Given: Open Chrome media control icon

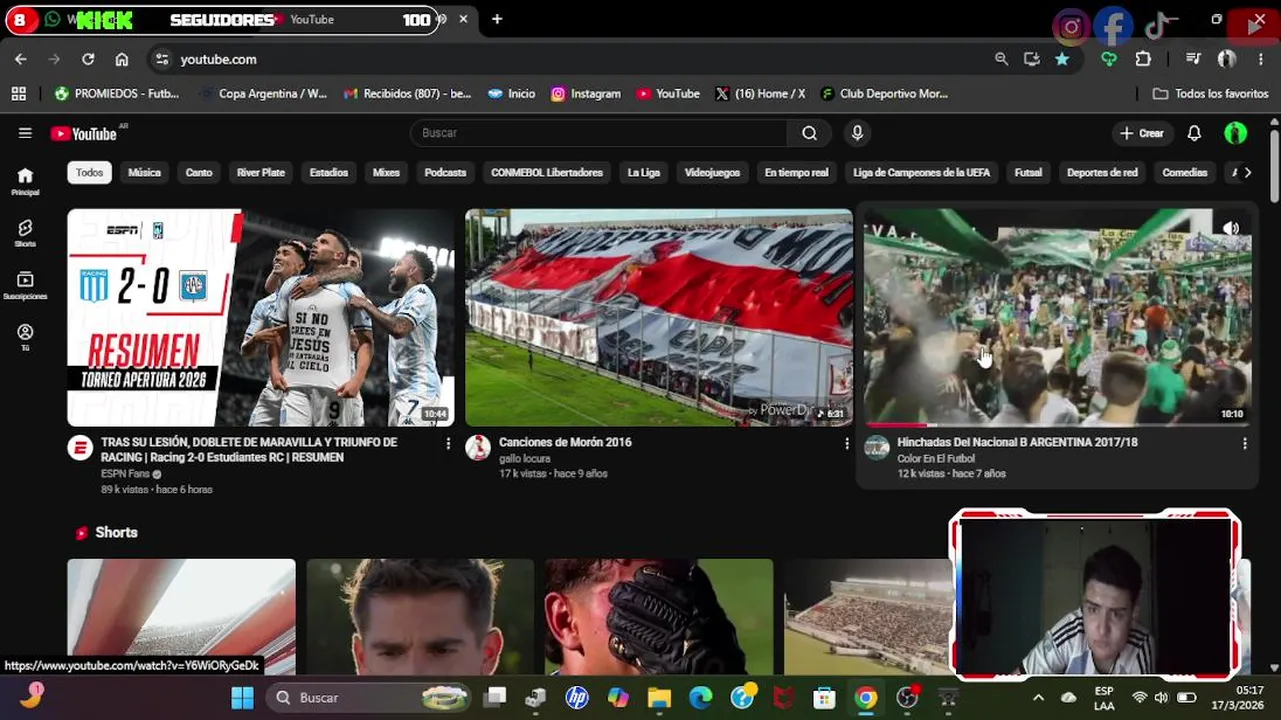Looking at the screenshot, I should [x=1193, y=59].
